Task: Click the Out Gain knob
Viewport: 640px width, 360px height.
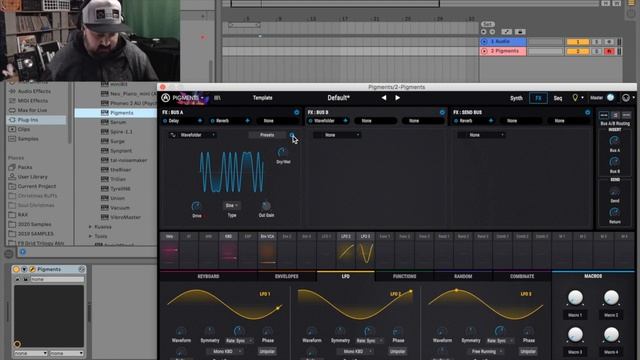Action: point(266,206)
